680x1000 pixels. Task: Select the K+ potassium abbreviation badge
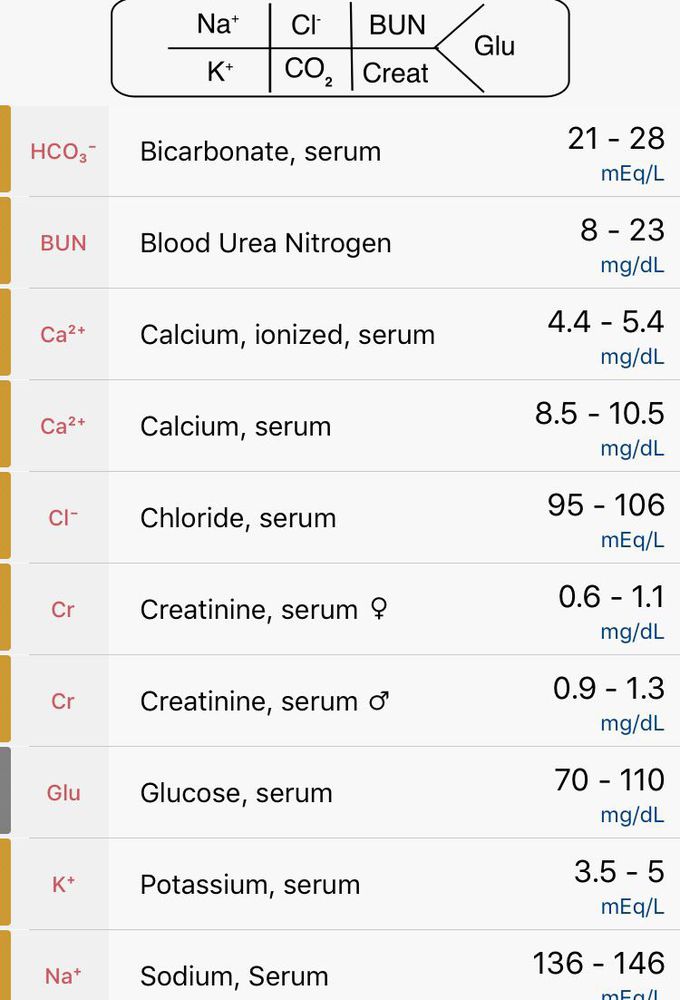point(62,885)
